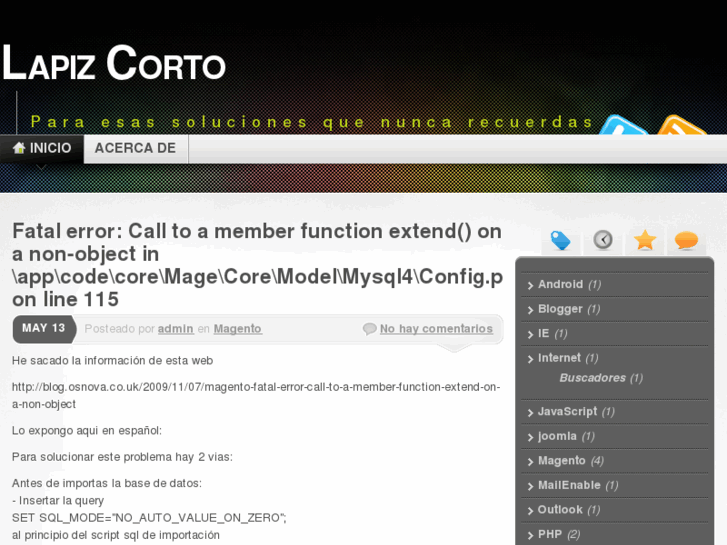Go to the INICIO menu item
The width and height of the screenshot is (727, 545).
tap(42, 148)
